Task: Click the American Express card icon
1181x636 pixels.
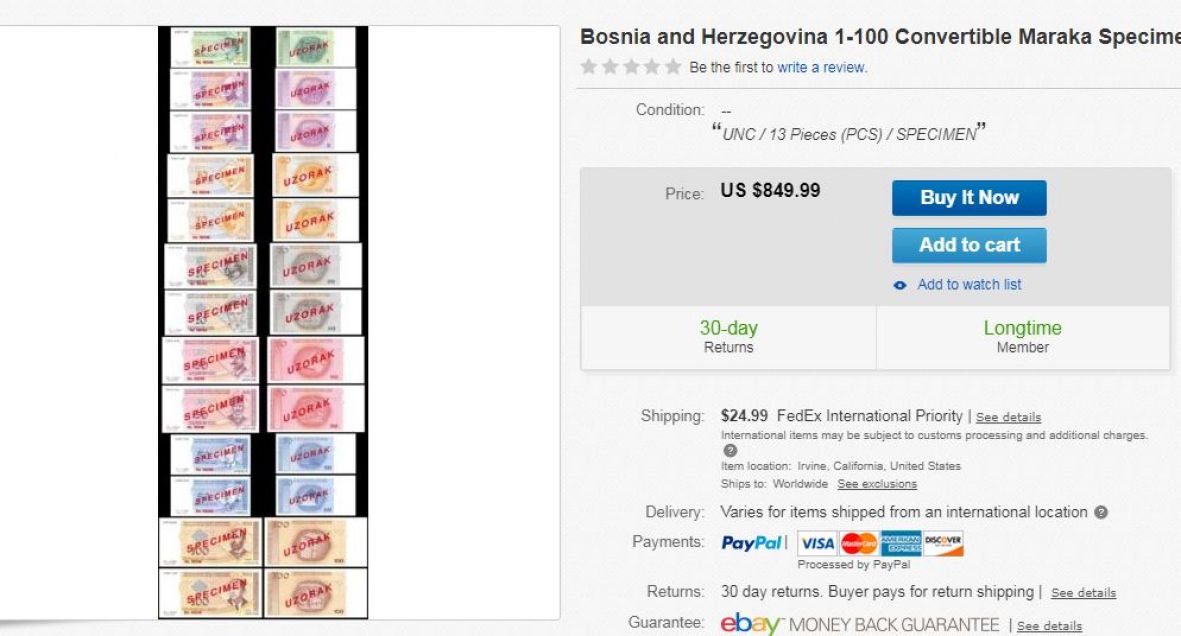Action: pyautogui.click(x=900, y=543)
